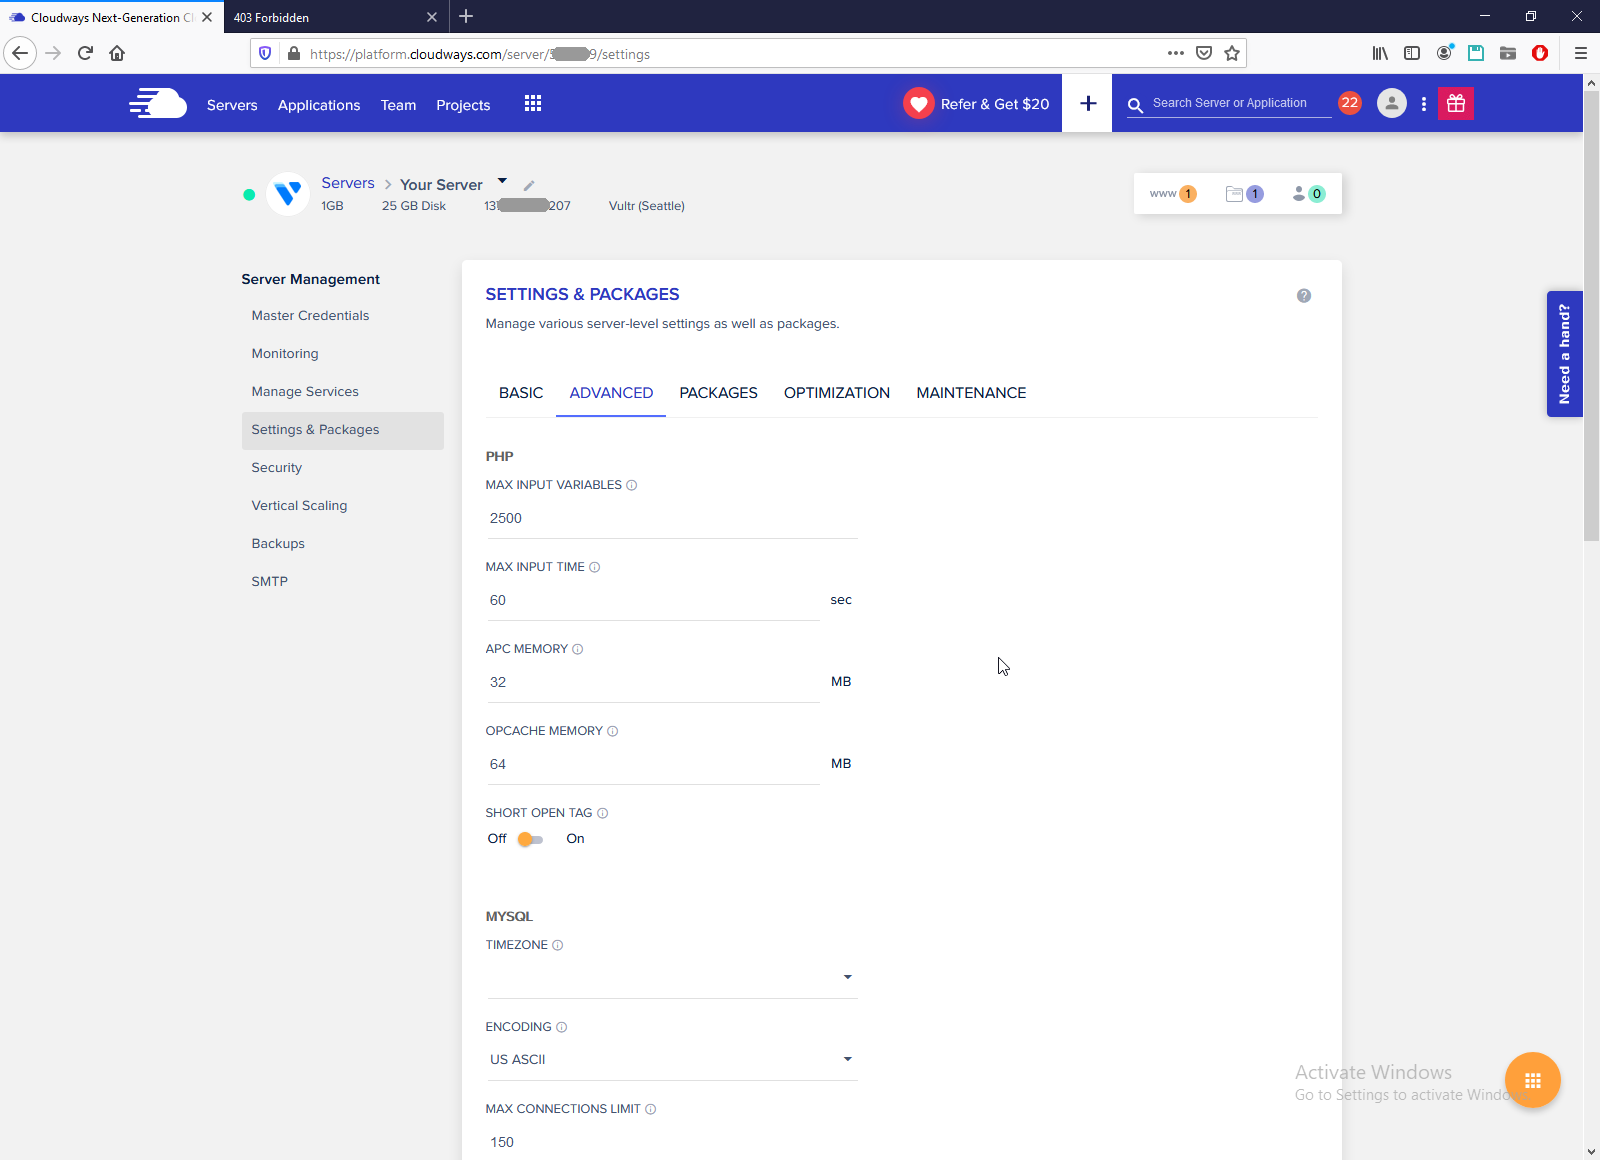
Task: Show info for Short Open Tag
Action: tap(603, 814)
